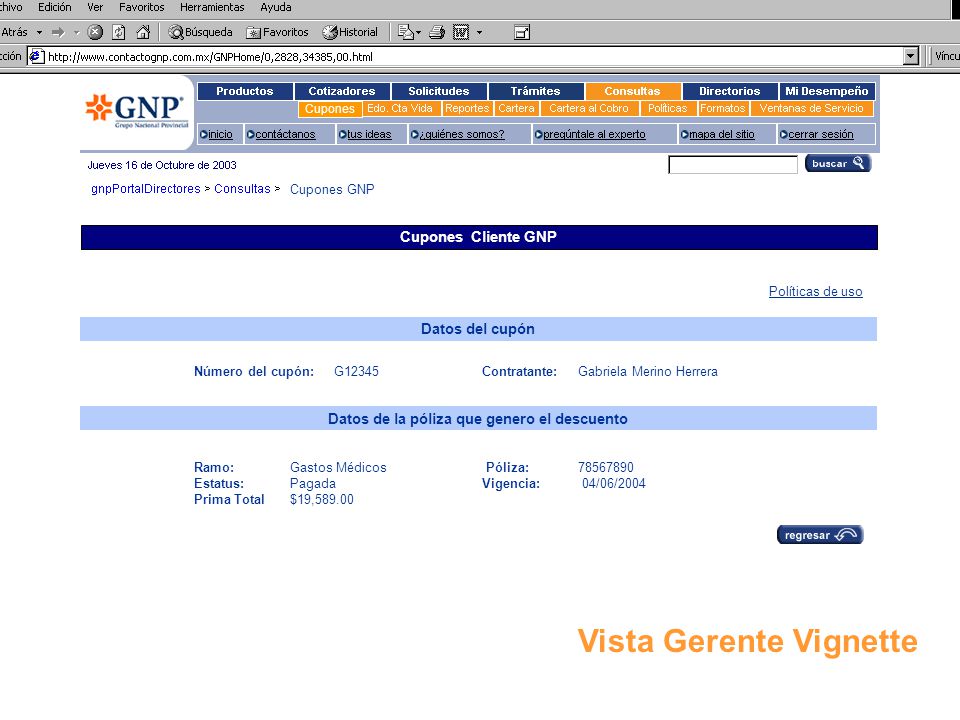Click the site search input field

[733, 165]
